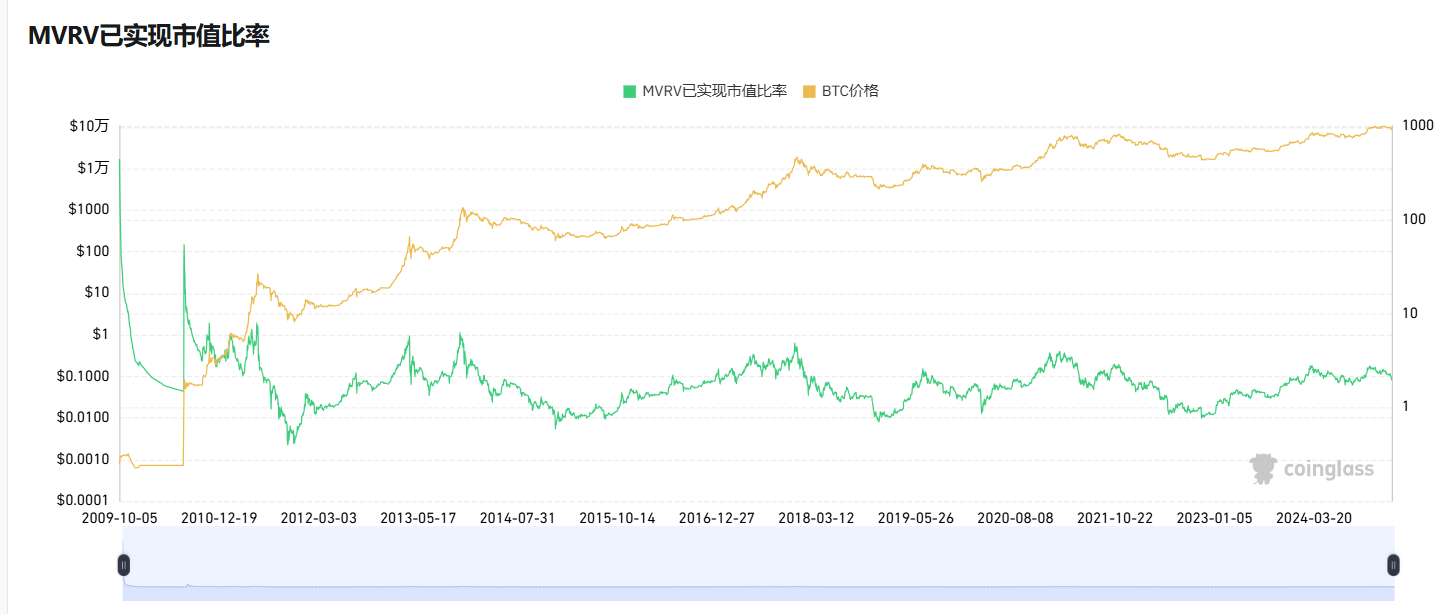Toggle the BTC价格 series legend label
The image size is (1451, 614).
pyautogui.click(x=850, y=91)
